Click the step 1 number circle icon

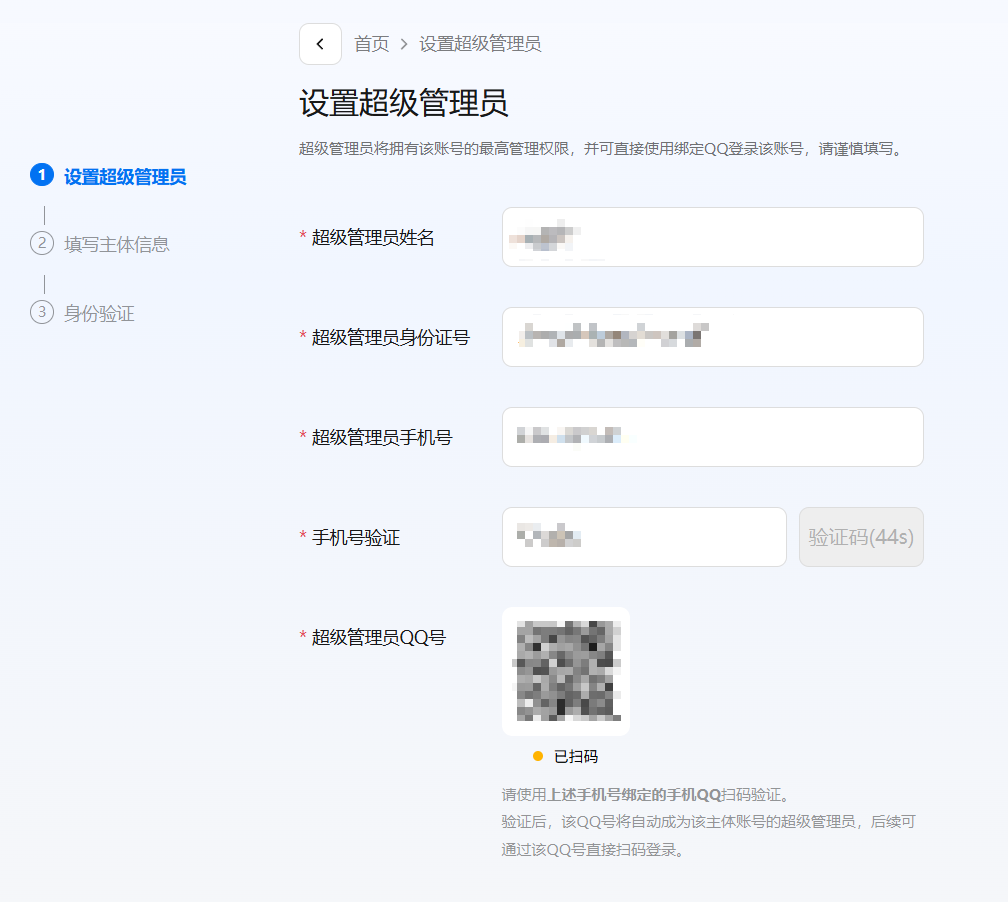pyautogui.click(x=42, y=174)
